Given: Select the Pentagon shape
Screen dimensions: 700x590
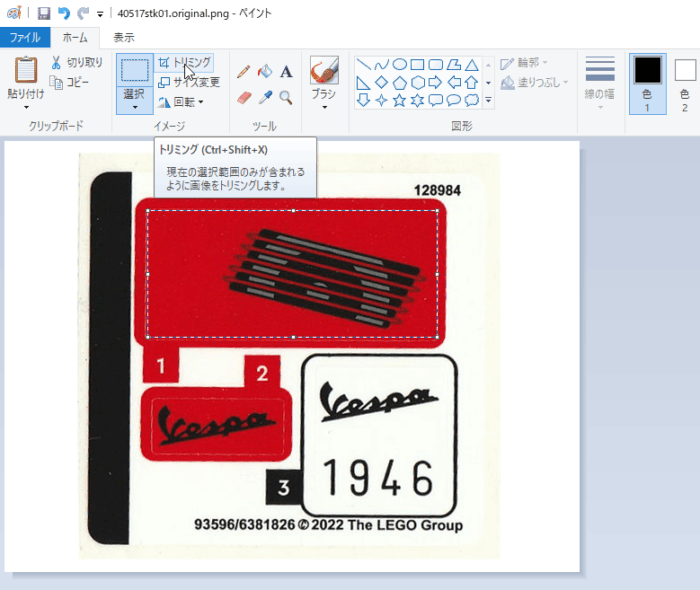Looking at the screenshot, I should tap(400, 83).
